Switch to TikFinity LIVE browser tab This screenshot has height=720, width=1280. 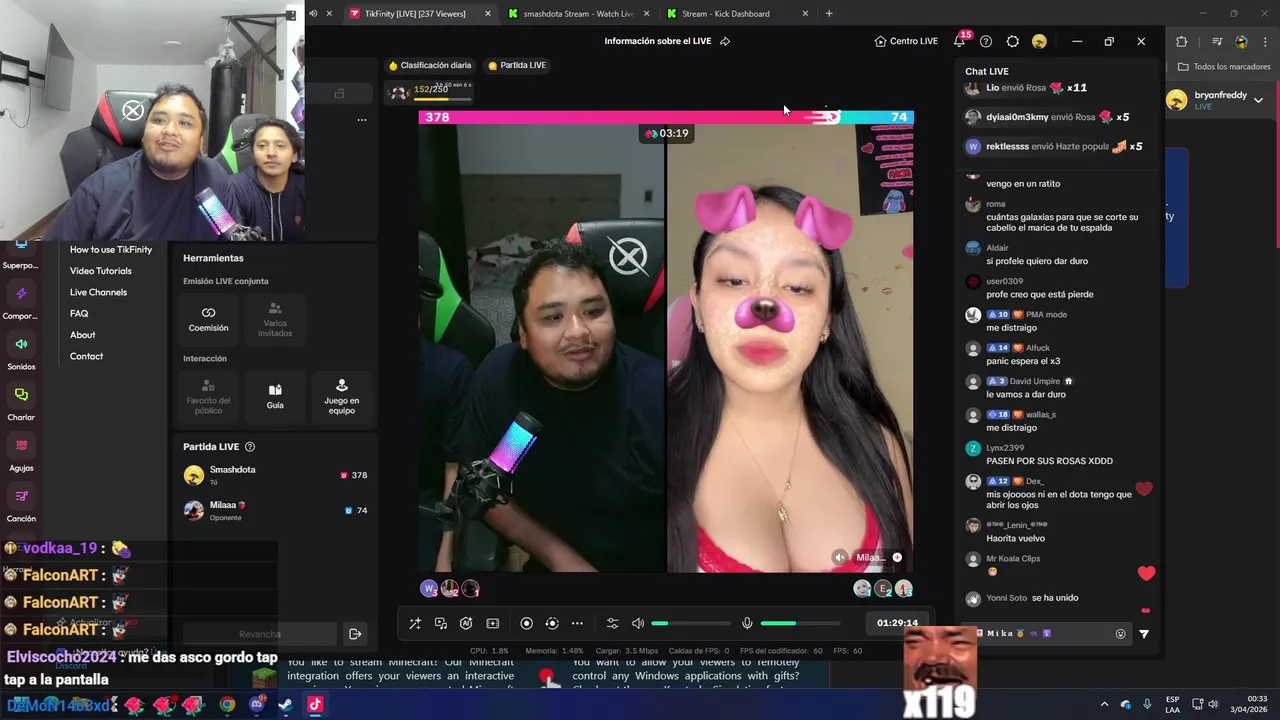(420, 14)
